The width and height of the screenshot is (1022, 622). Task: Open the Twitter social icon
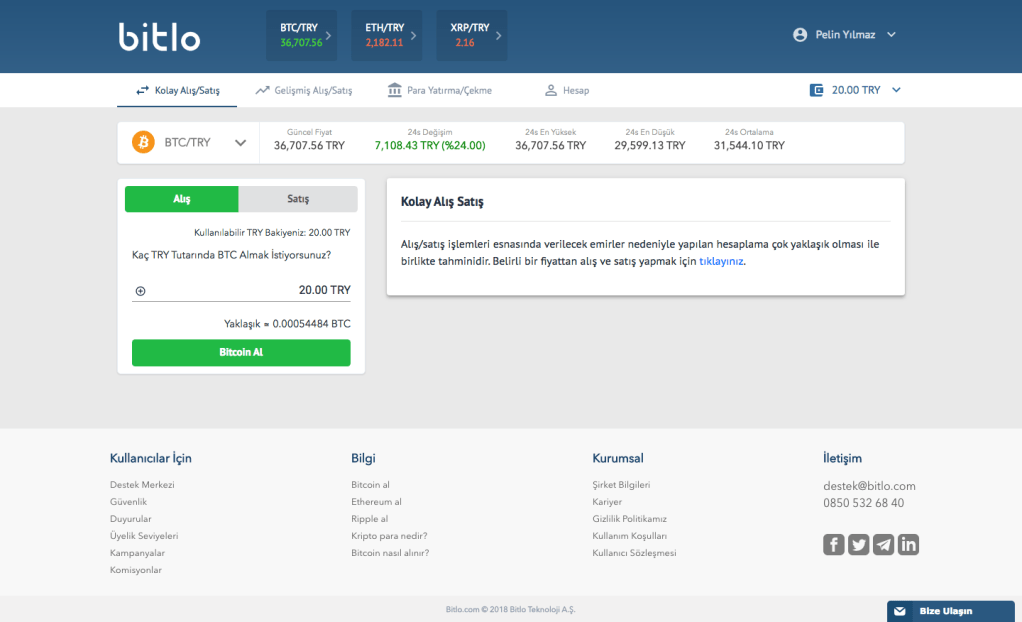pyautogui.click(x=859, y=544)
